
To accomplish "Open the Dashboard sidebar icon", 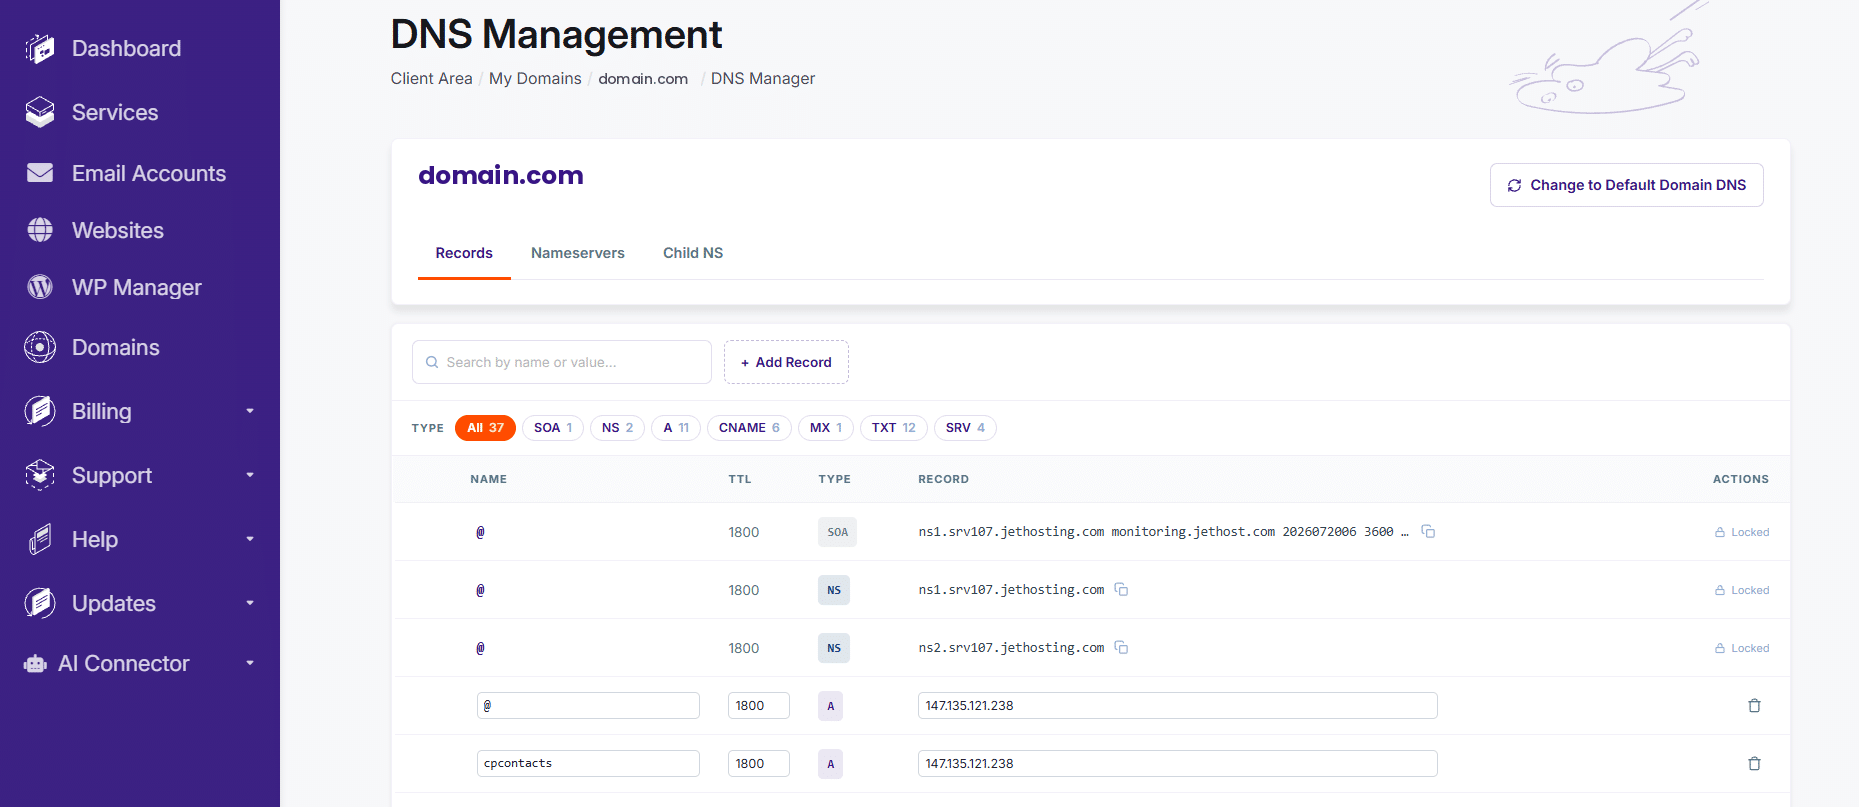I will click(x=40, y=48).
